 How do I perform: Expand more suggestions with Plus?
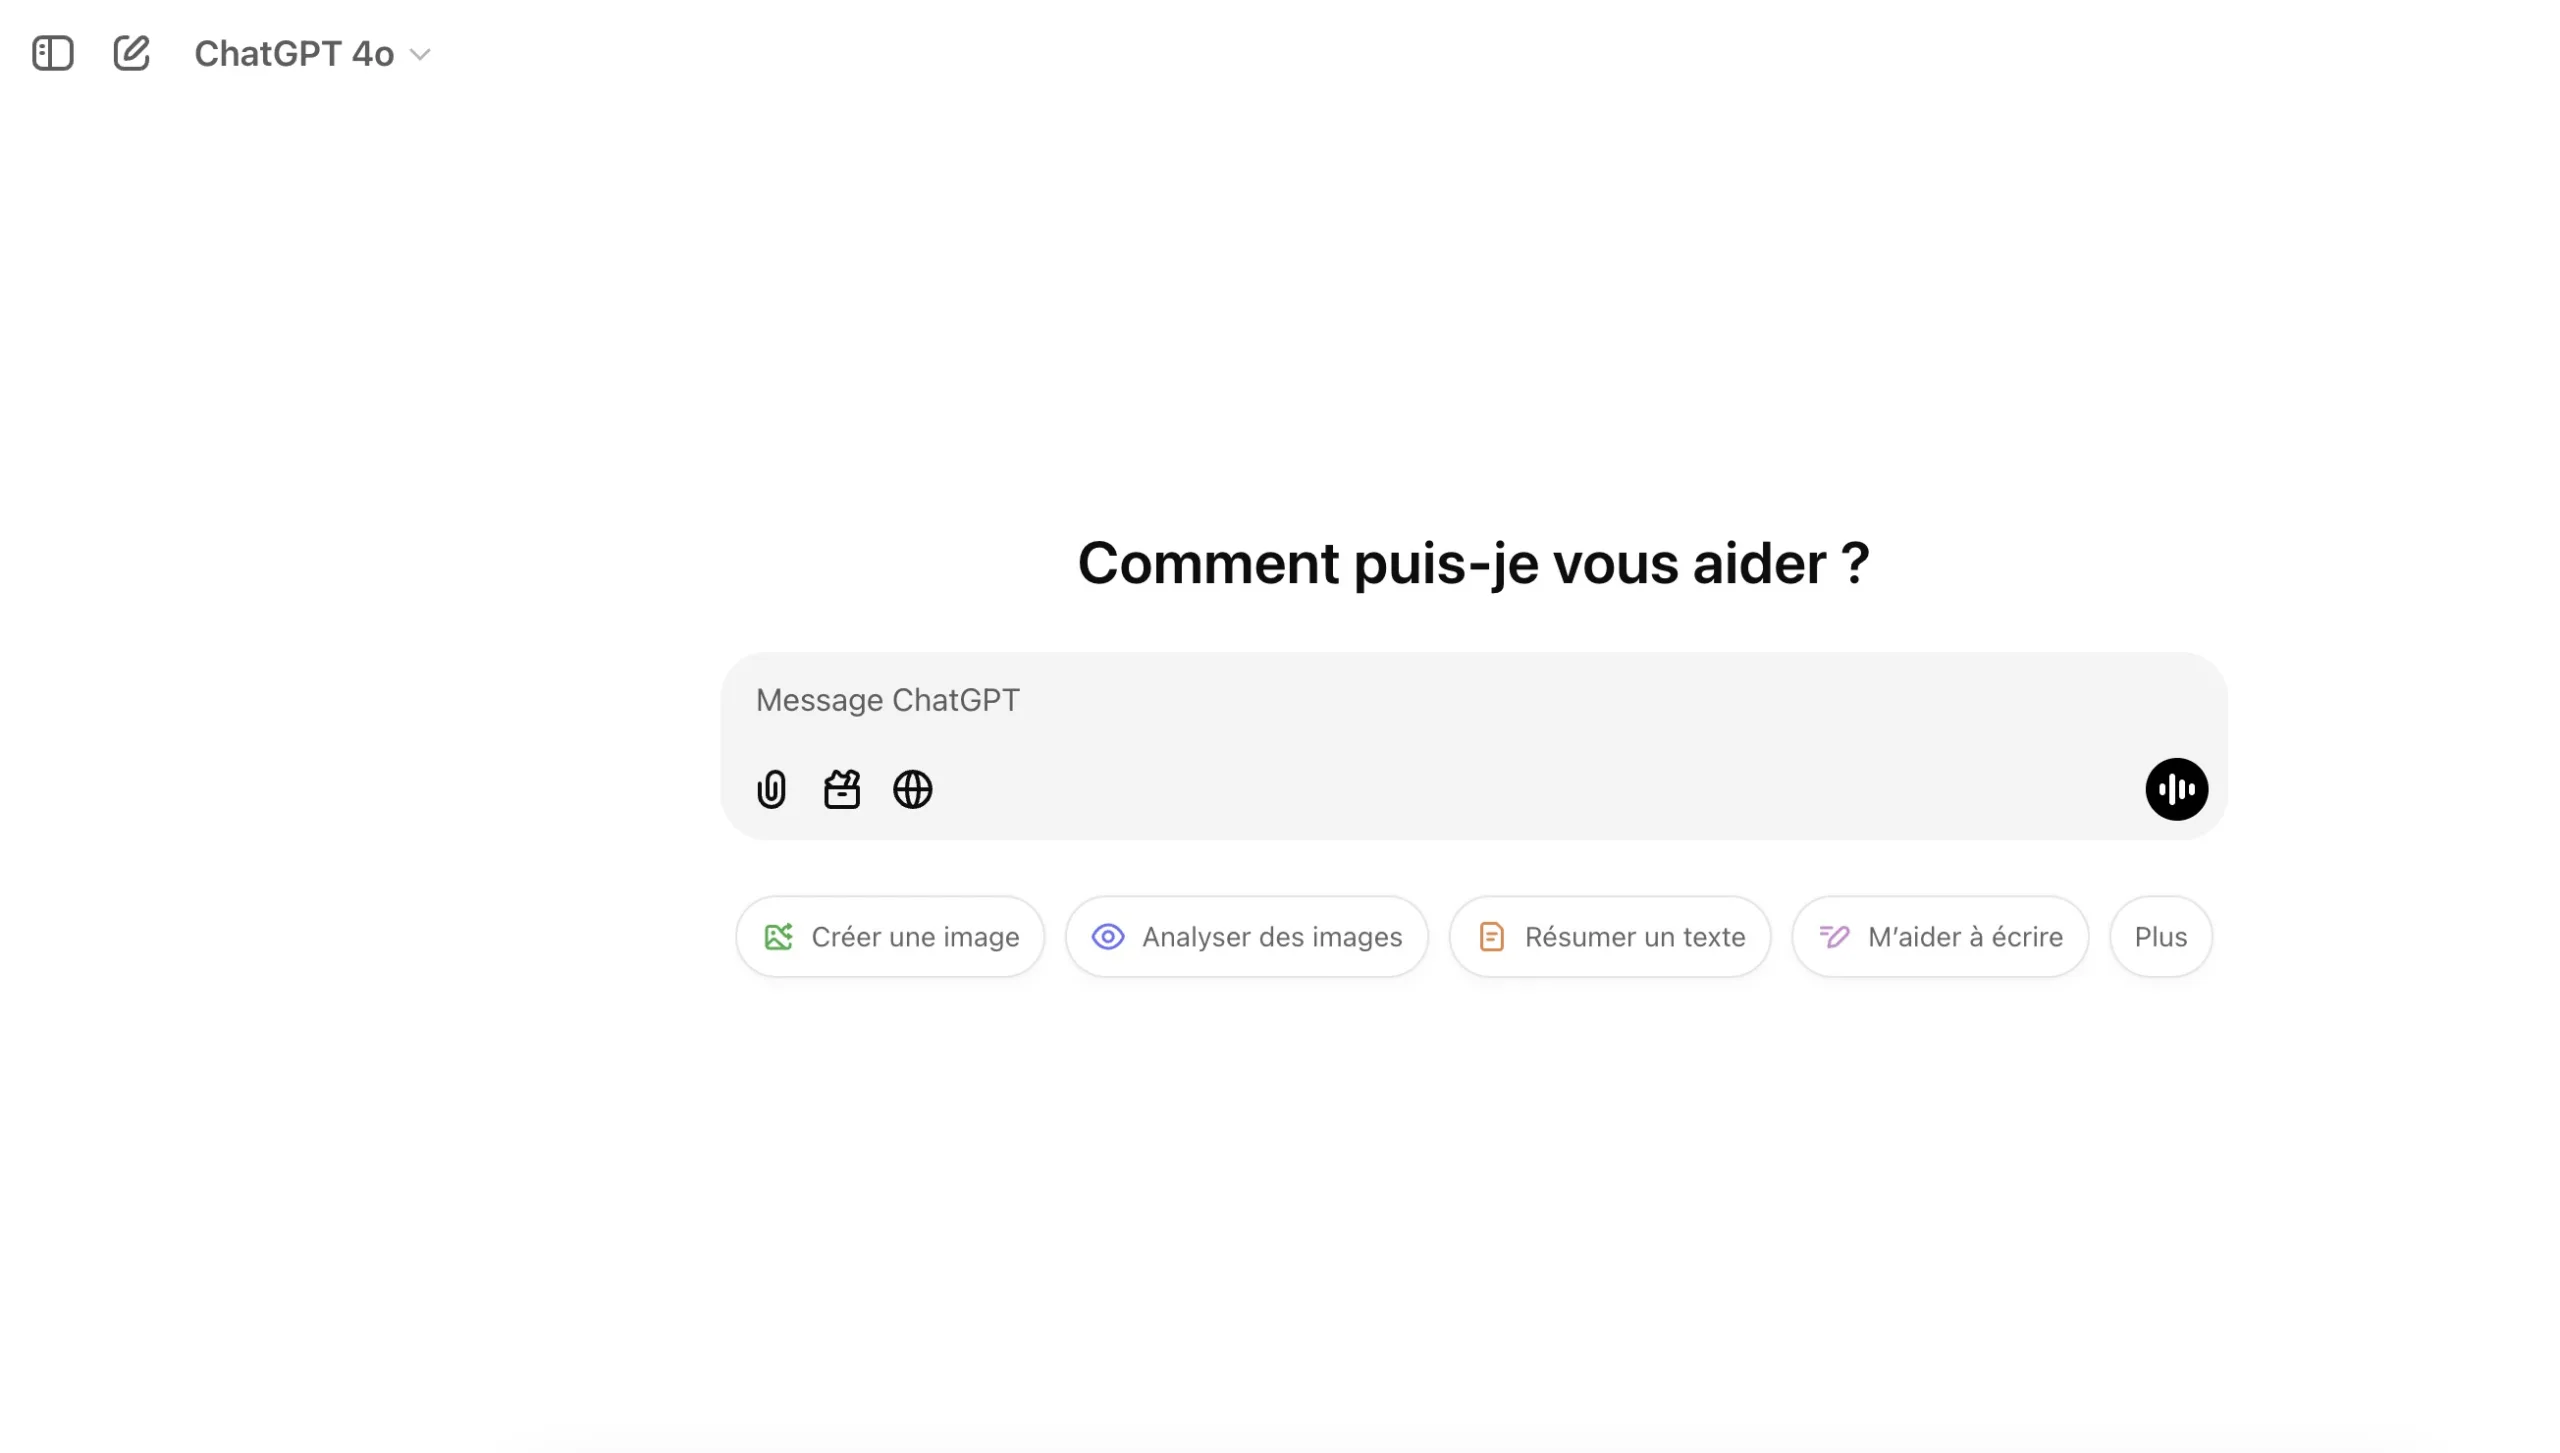2160,937
